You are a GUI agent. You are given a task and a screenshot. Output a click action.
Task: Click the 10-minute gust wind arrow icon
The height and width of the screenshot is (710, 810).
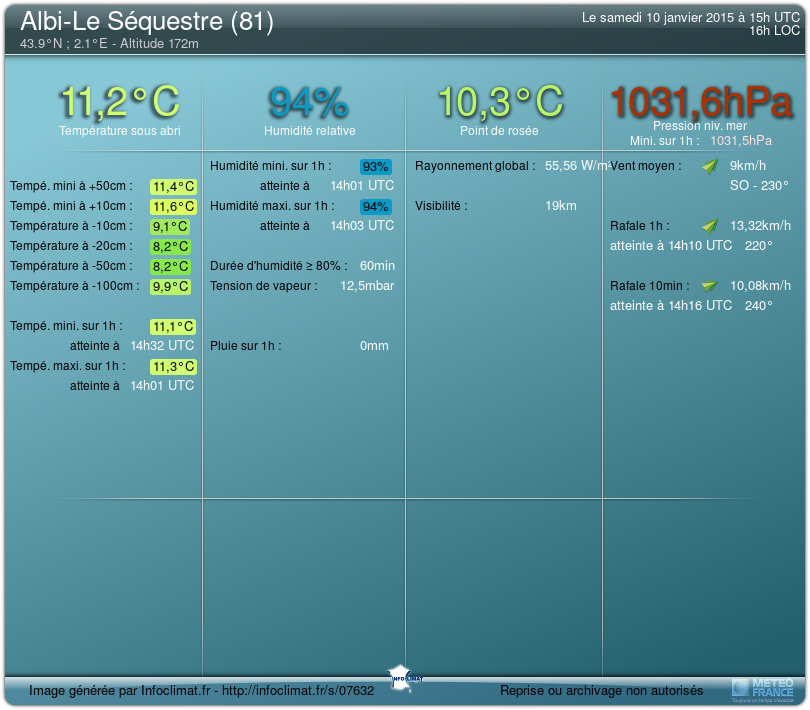tap(710, 286)
